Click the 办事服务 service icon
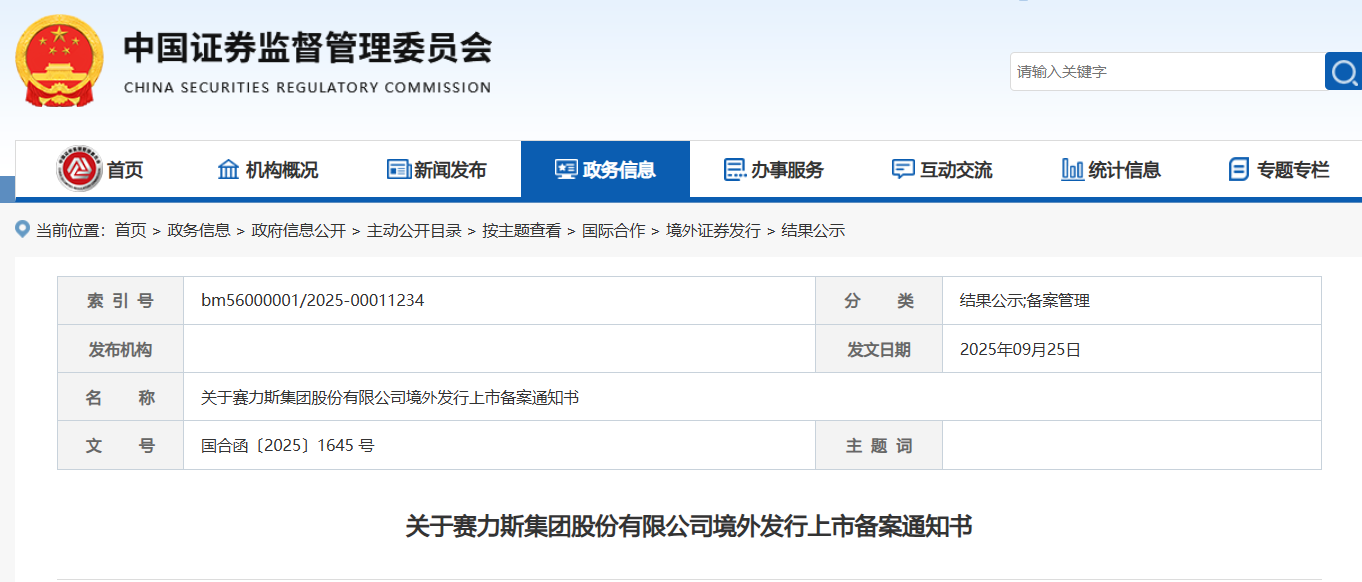Image resolution: width=1362 pixels, height=582 pixels. (x=736, y=170)
